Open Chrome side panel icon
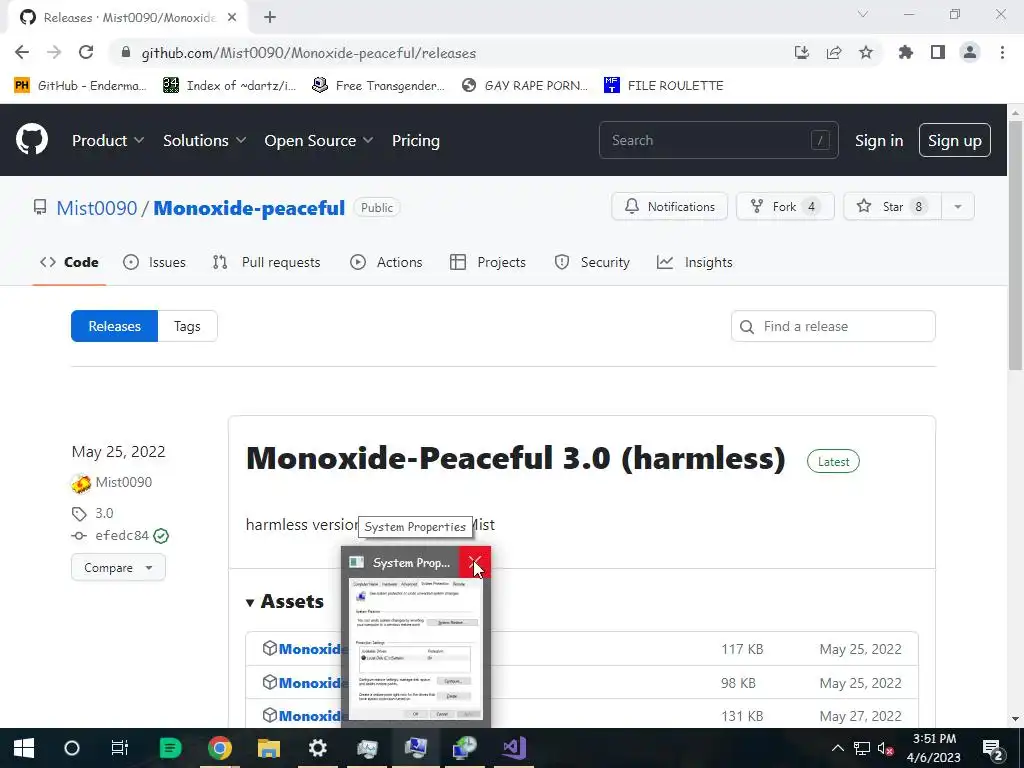Screen dimensions: 1024x768 pos(938,52)
